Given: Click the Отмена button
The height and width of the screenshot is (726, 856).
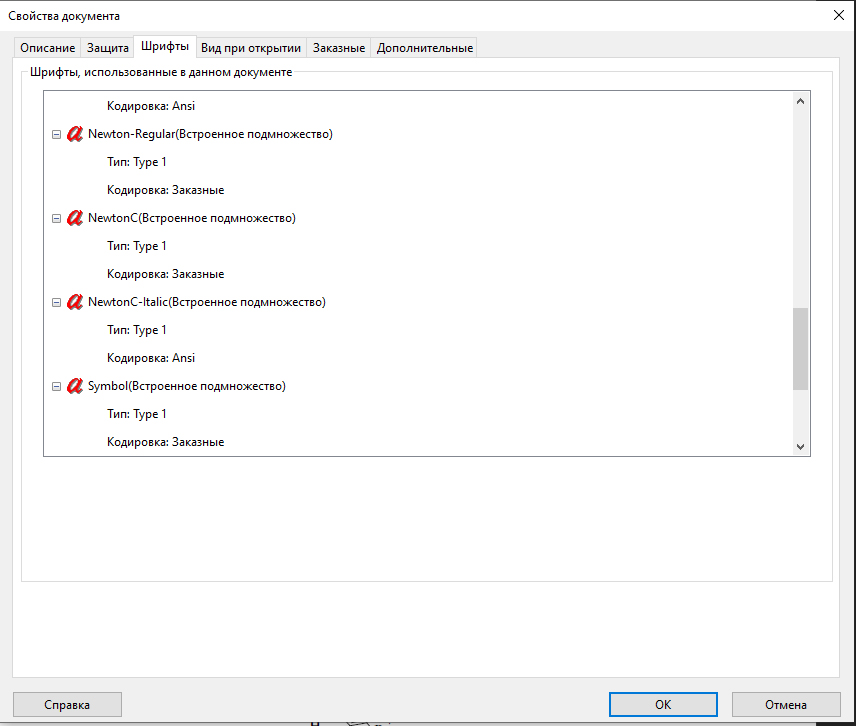Looking at the screenshot, I should pos(786,705).
